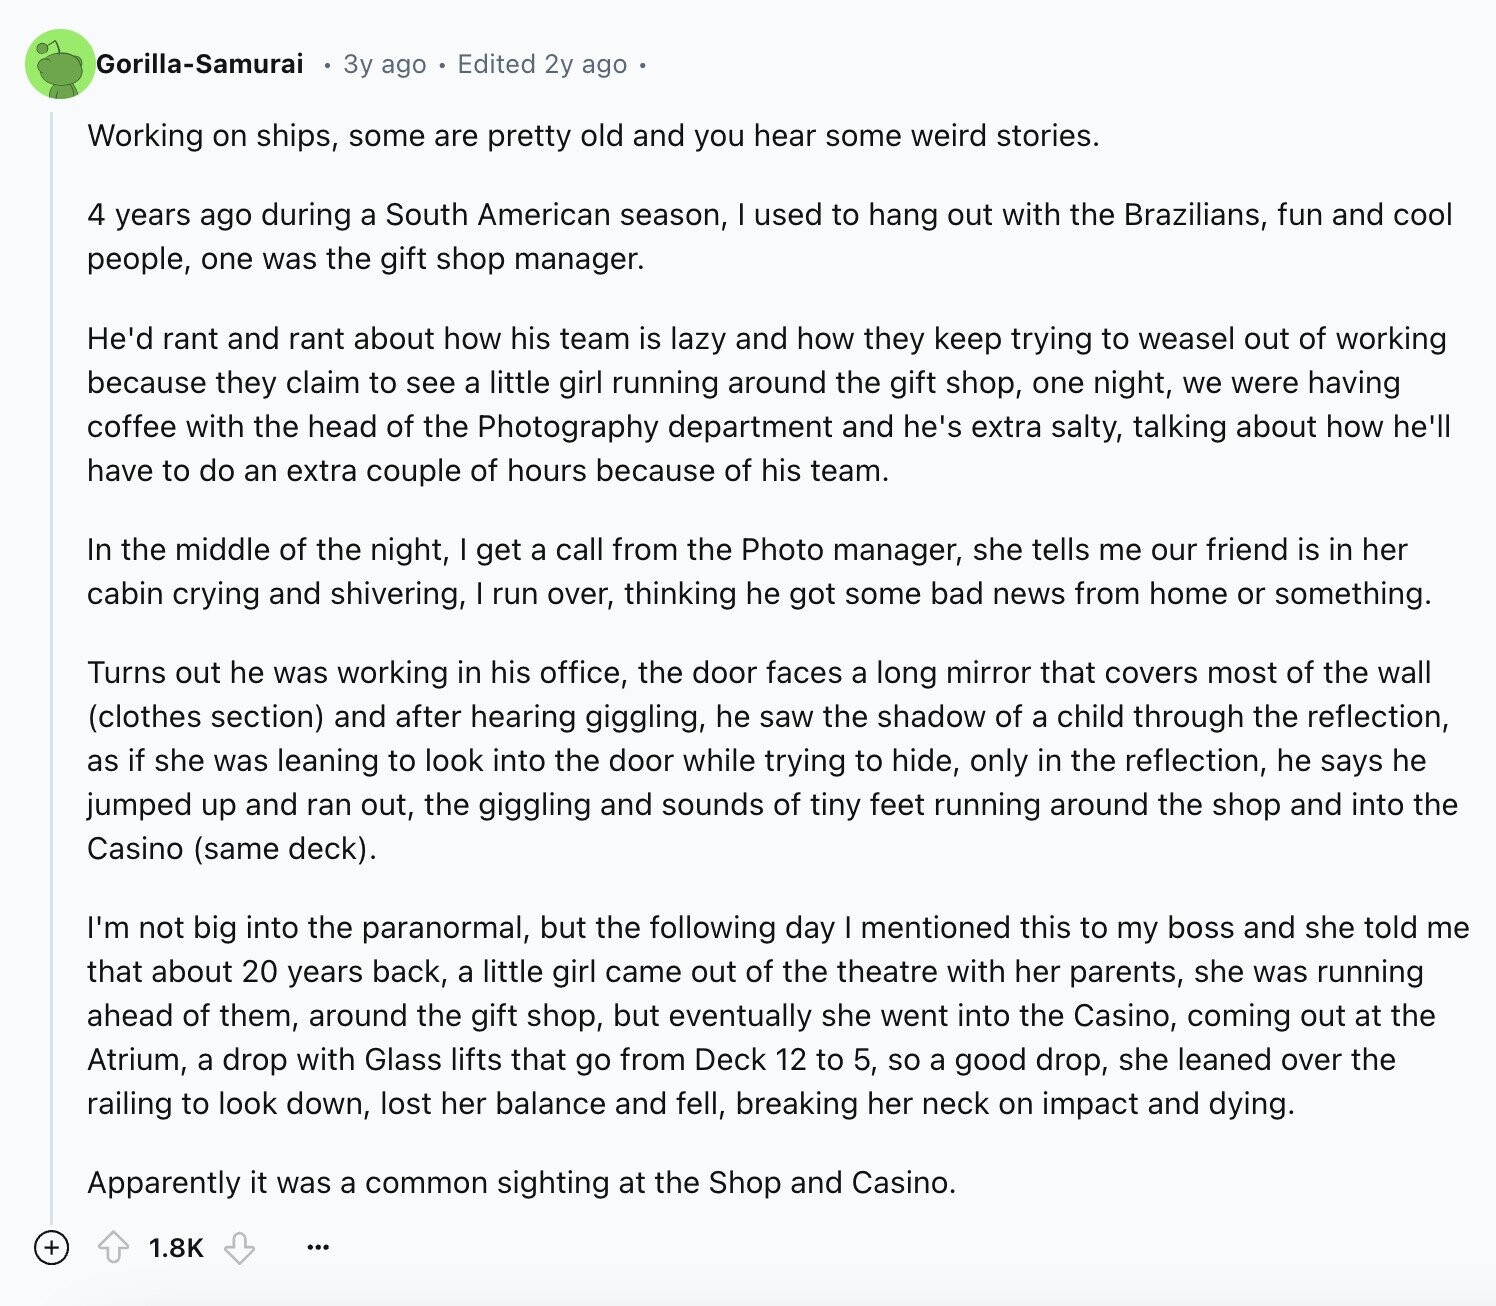Viewport: 1496px width, 1306px height.
Task: Click the "Working on ships" opening sentence
Action: click(x=593, y=135)
